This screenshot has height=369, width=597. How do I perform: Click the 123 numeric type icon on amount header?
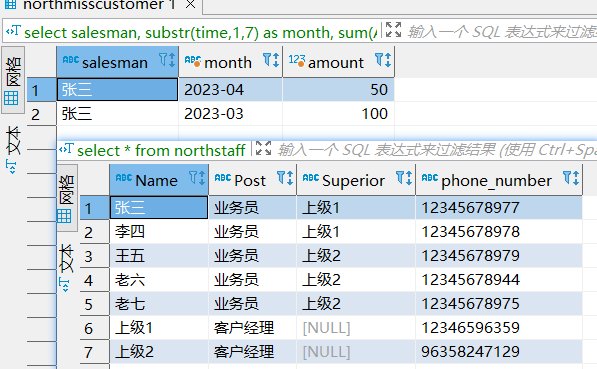[297, 61]
